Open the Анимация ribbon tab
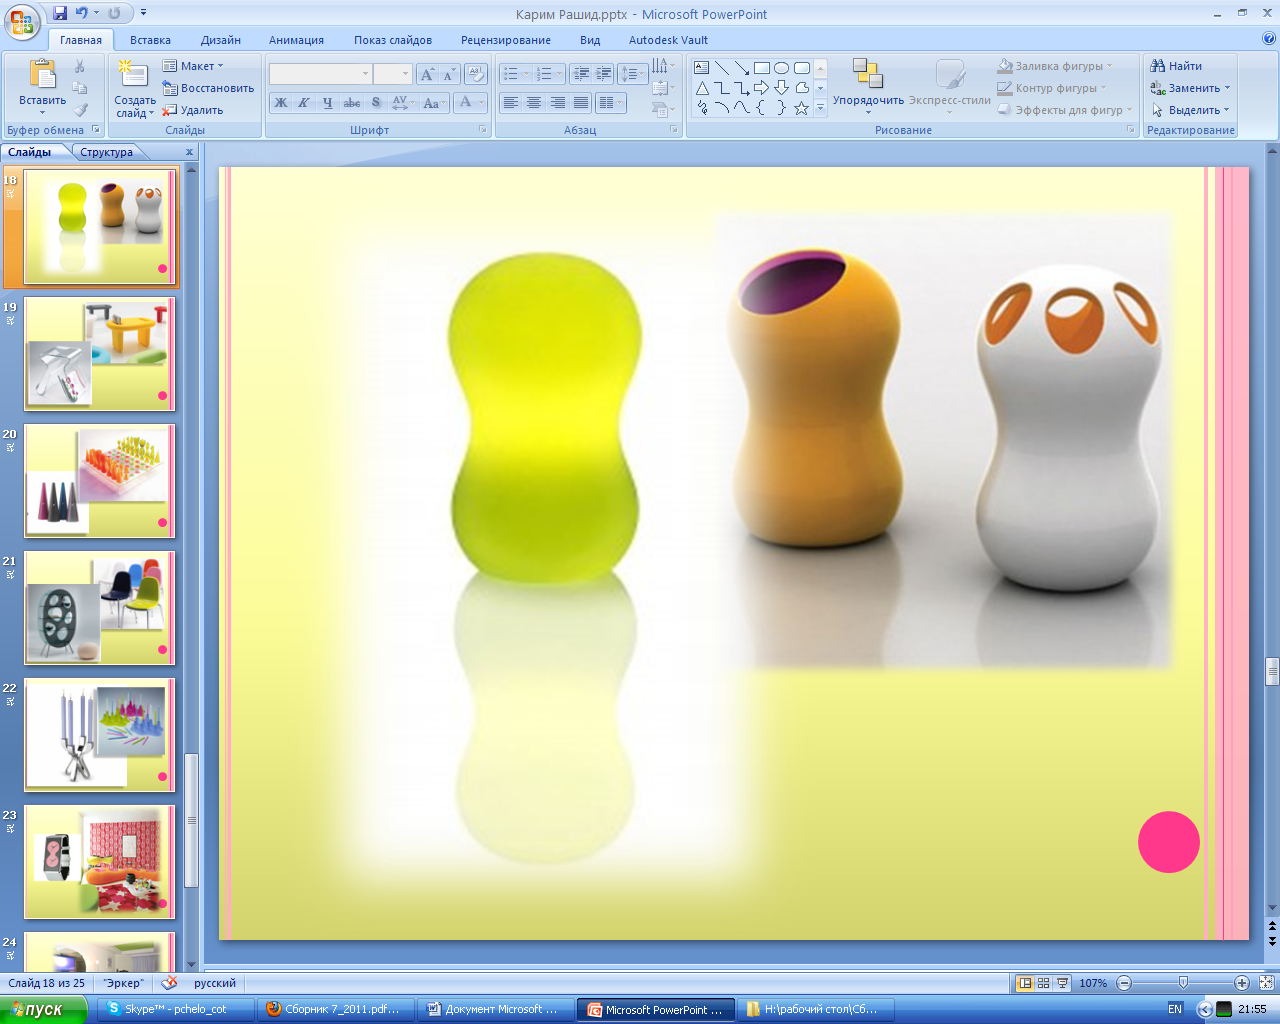 (x=296, y=40)
